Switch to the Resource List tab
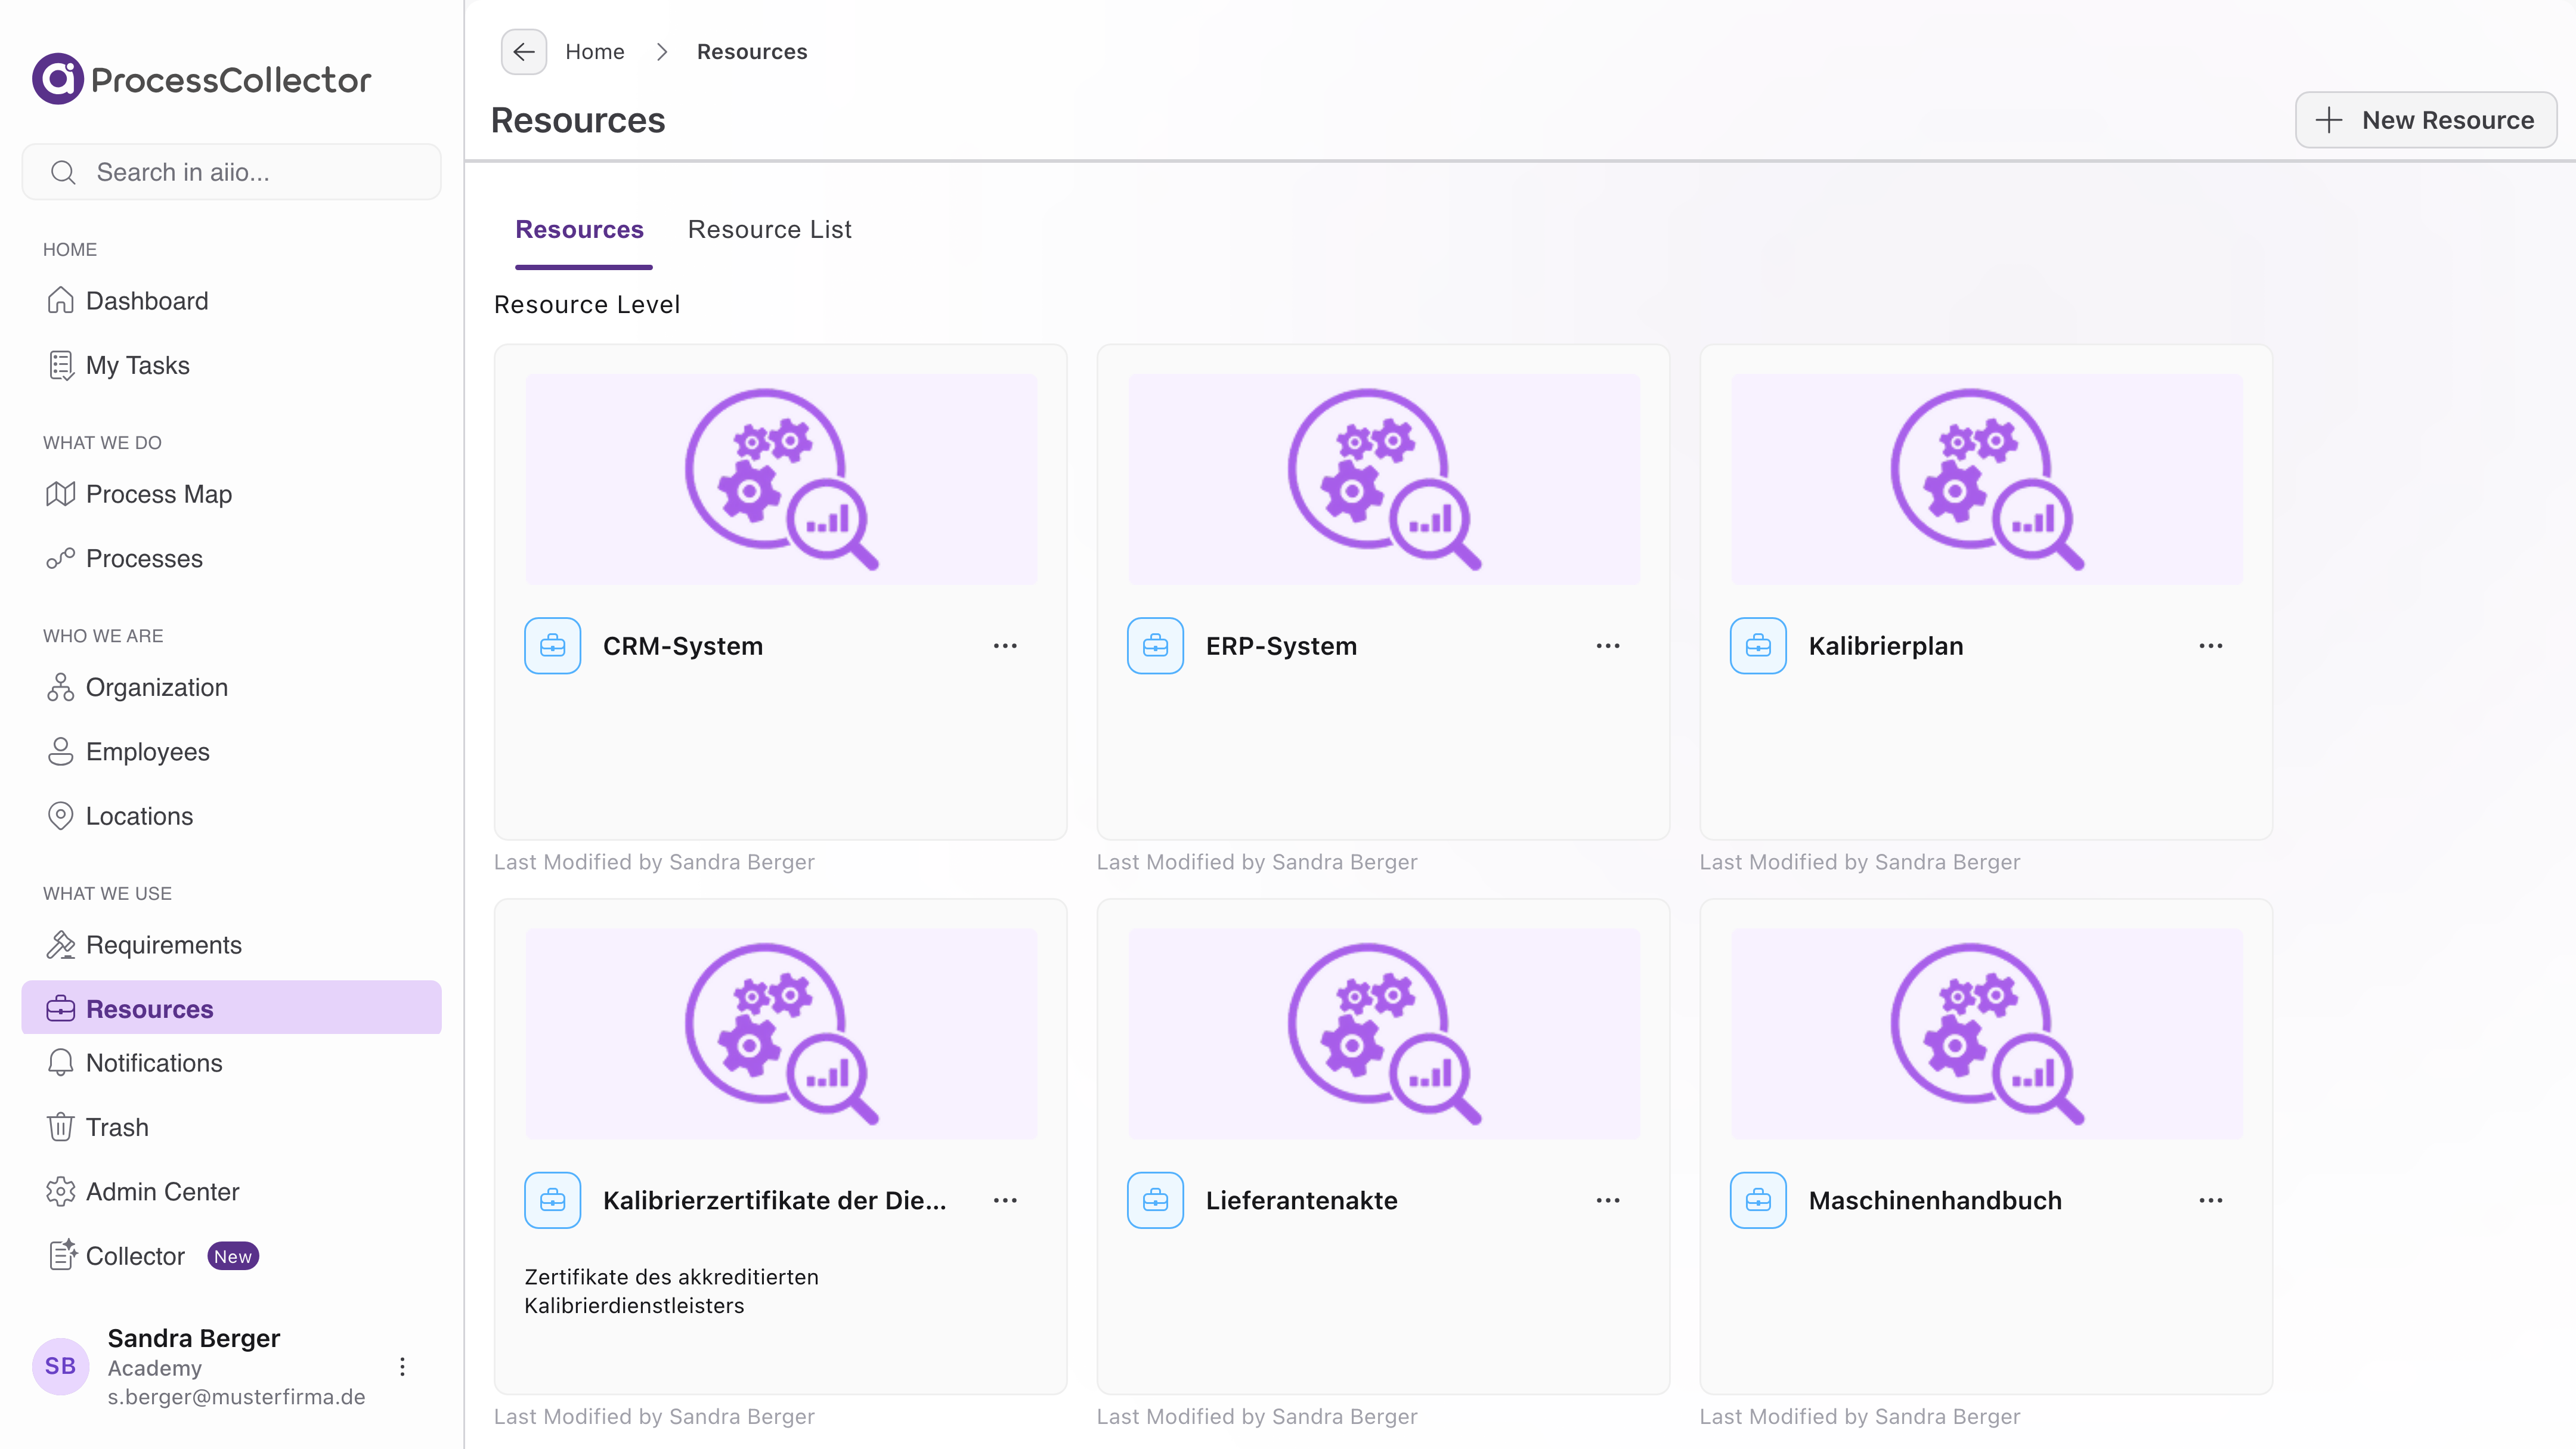This screenshot has height=1449, width=2576. (x=769, y=229)
